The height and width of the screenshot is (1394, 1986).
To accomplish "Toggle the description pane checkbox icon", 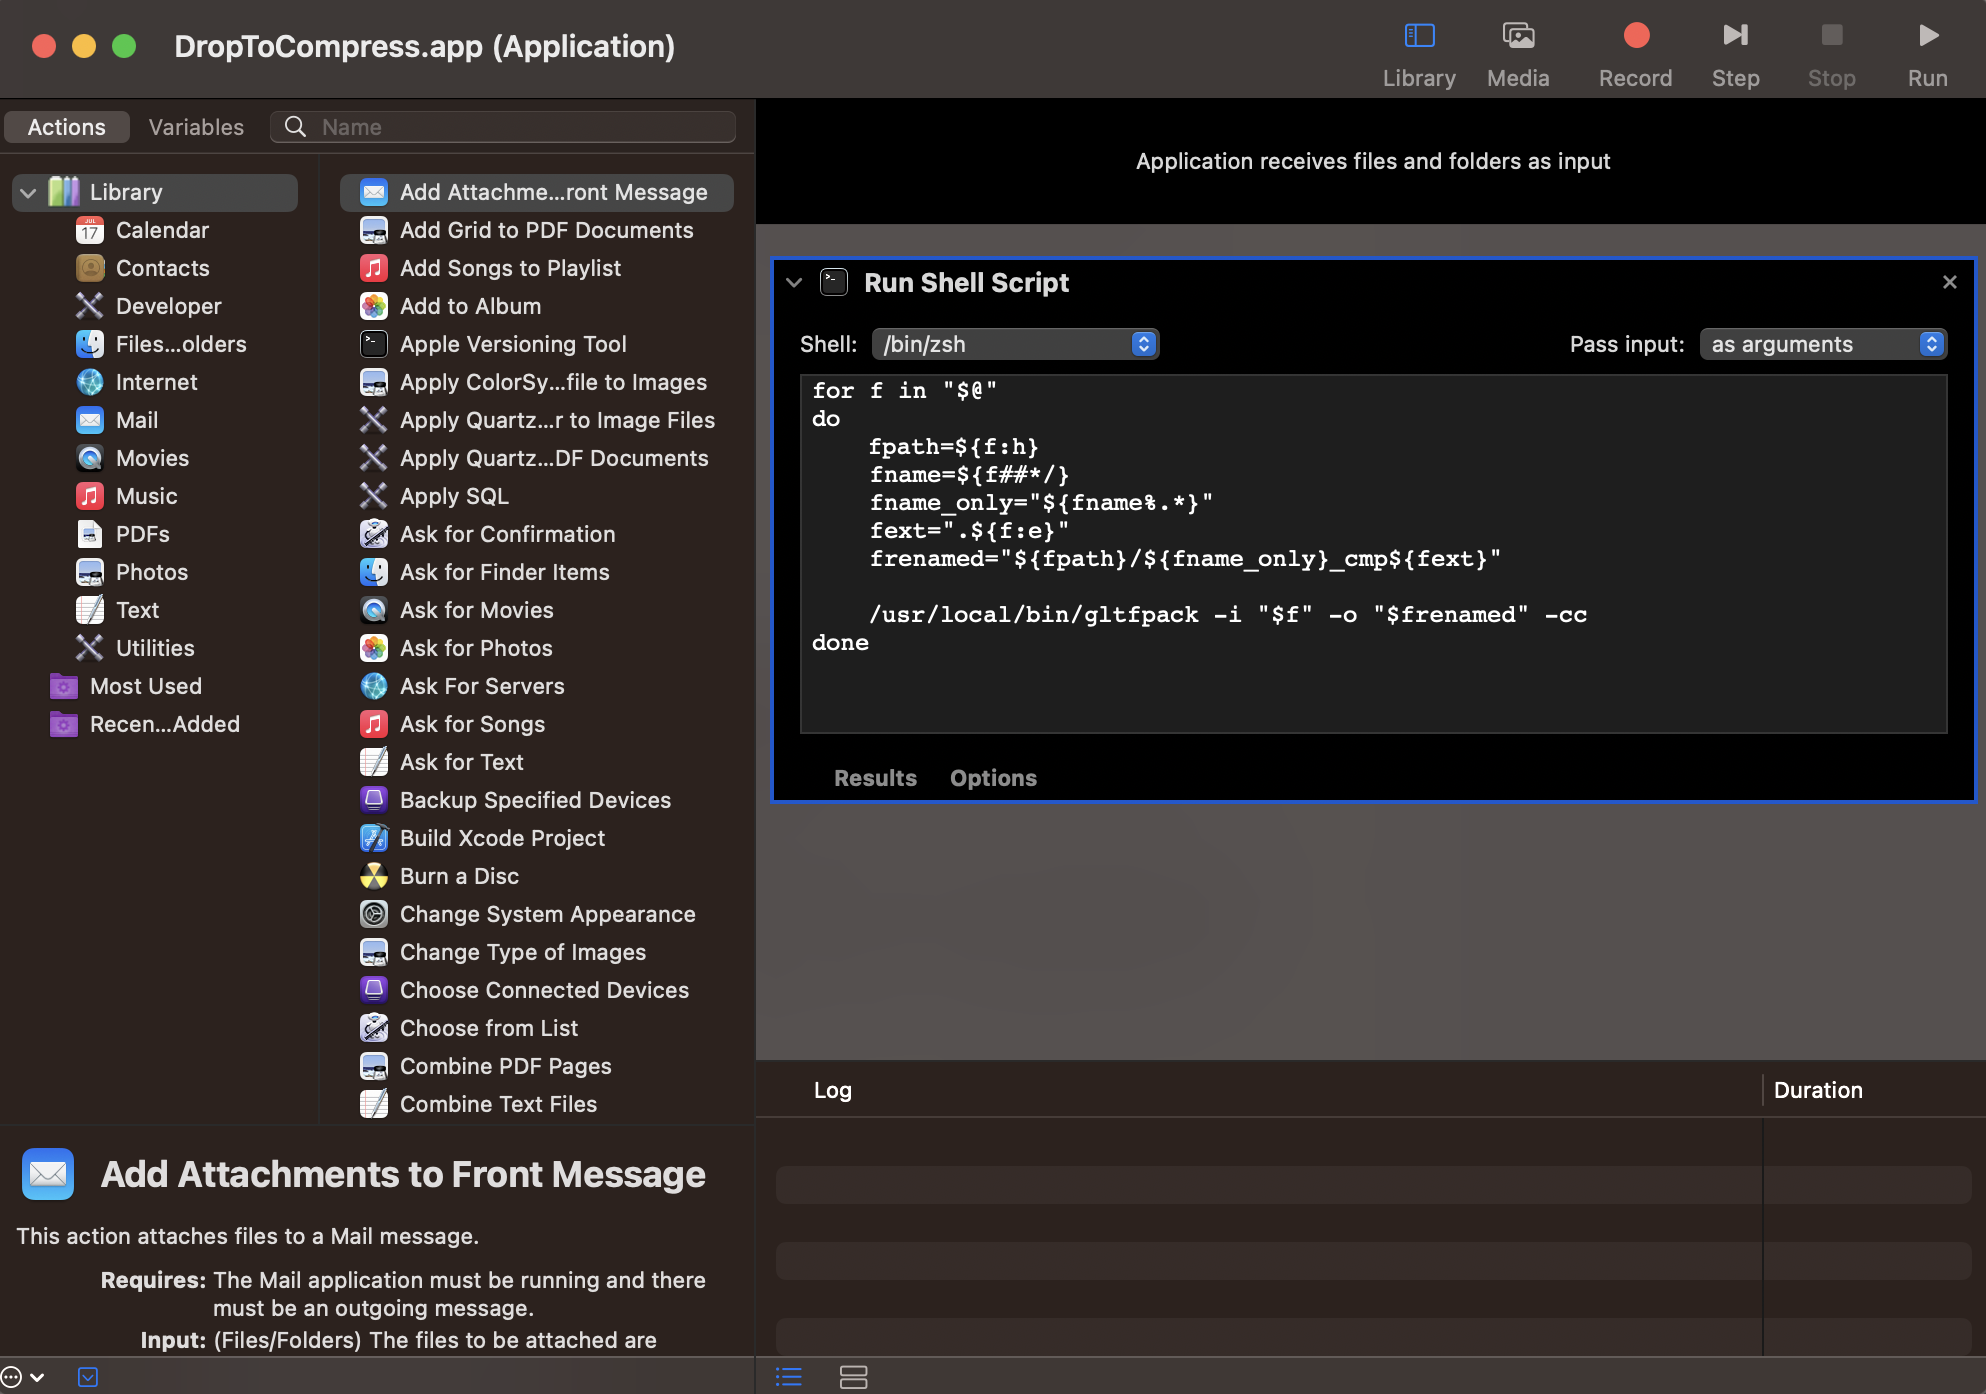I will 88,1377.
